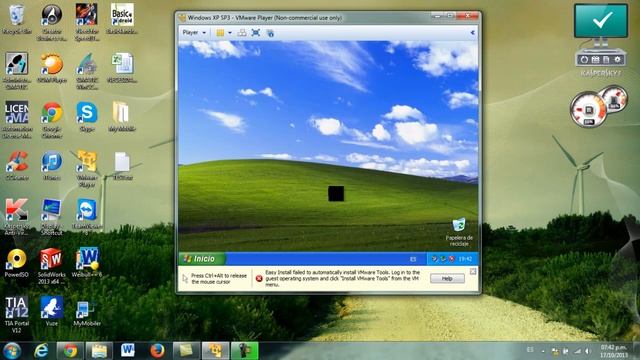Click the ES language bar in Windows taskbar
This screenshot has width=640, height=360.
click(530, 350)
